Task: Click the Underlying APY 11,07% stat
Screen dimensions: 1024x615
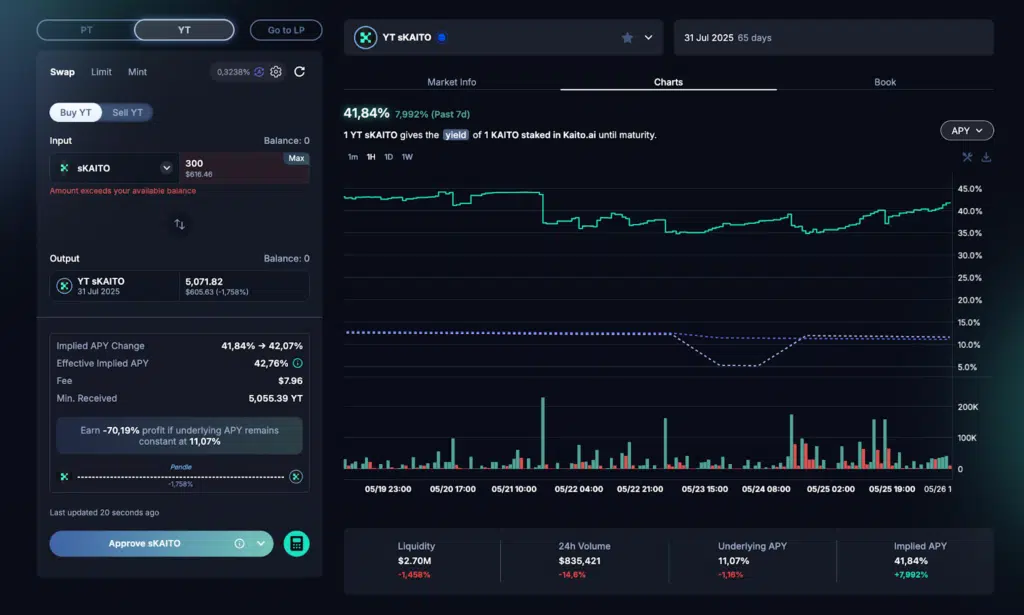Action: click(752, 560)
